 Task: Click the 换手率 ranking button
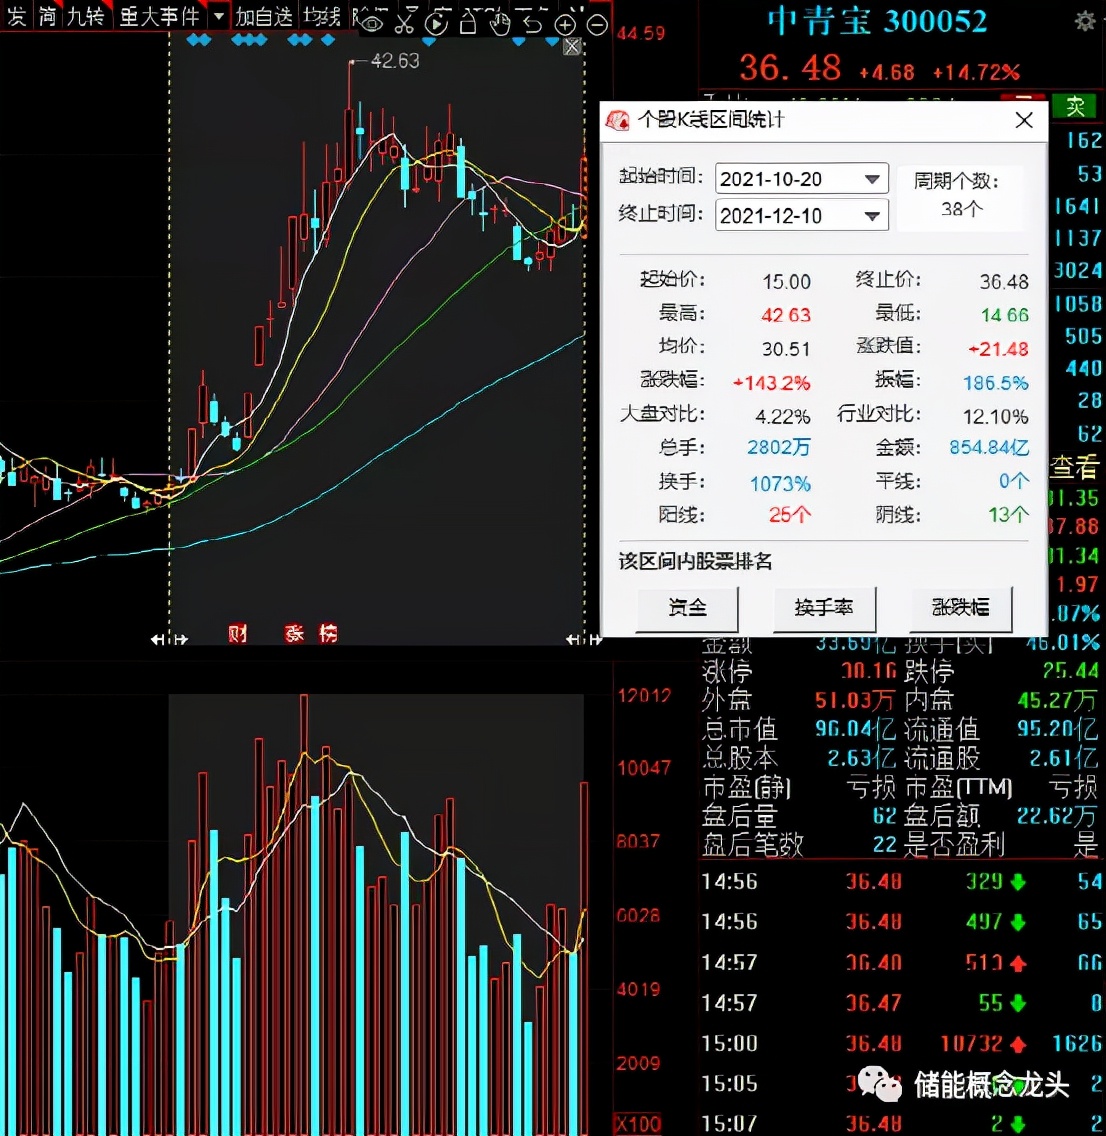(x=824, y=607)
